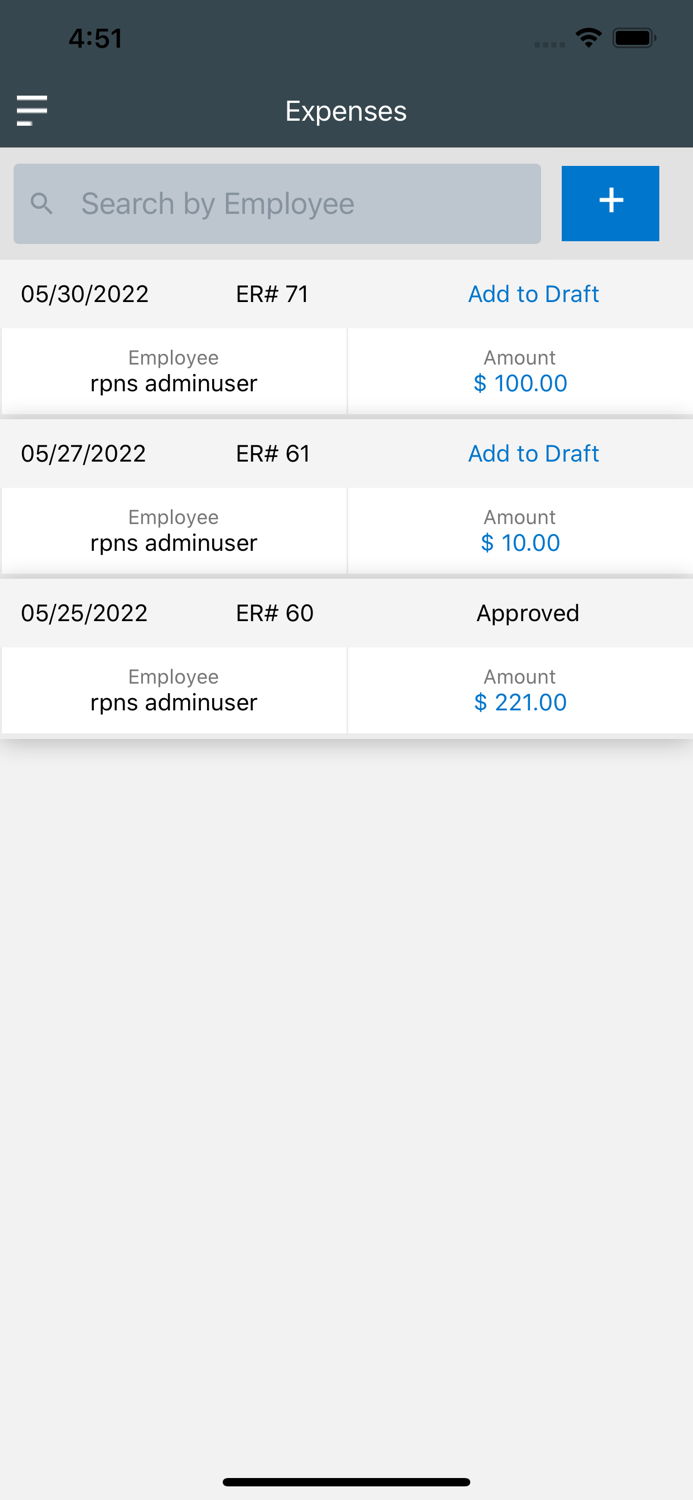Click the Wi-Fi icon in the status bar
This screenshot has height=1500, width=693.
coord(588,38)
